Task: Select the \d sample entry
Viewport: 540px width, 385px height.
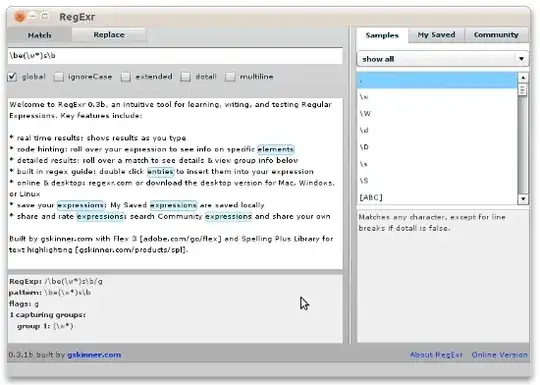Action: tap(437, 130)
